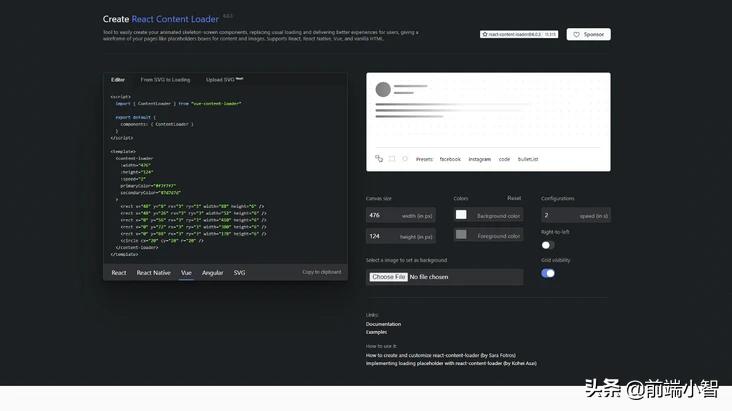Switch code output to React
Viewport: 732px width, 411px height.
pos(119,273)
